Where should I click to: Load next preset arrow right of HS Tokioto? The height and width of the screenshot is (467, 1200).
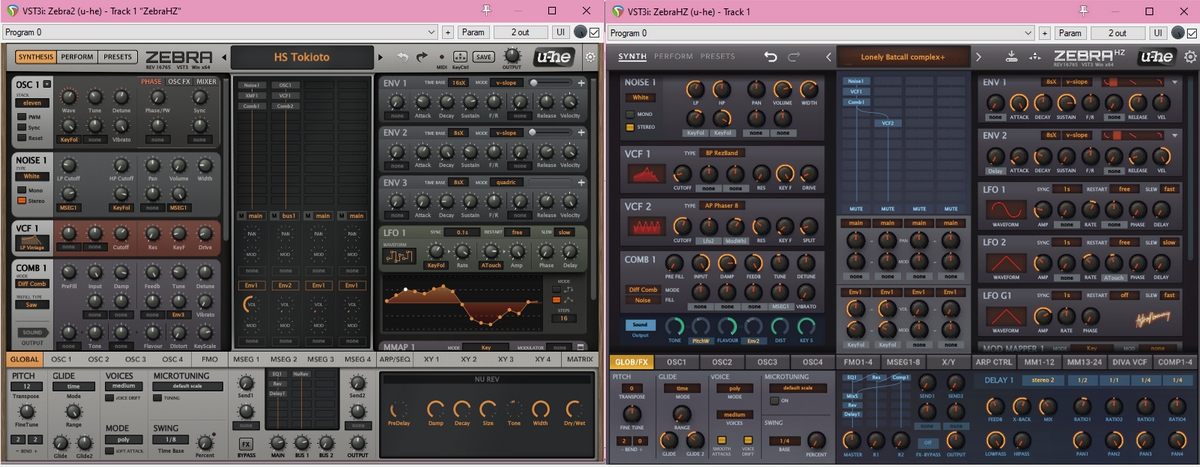point(382,57)
